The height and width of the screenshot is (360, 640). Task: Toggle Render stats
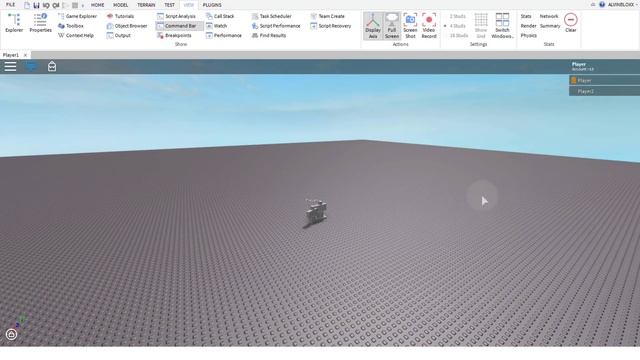[528, 26]
